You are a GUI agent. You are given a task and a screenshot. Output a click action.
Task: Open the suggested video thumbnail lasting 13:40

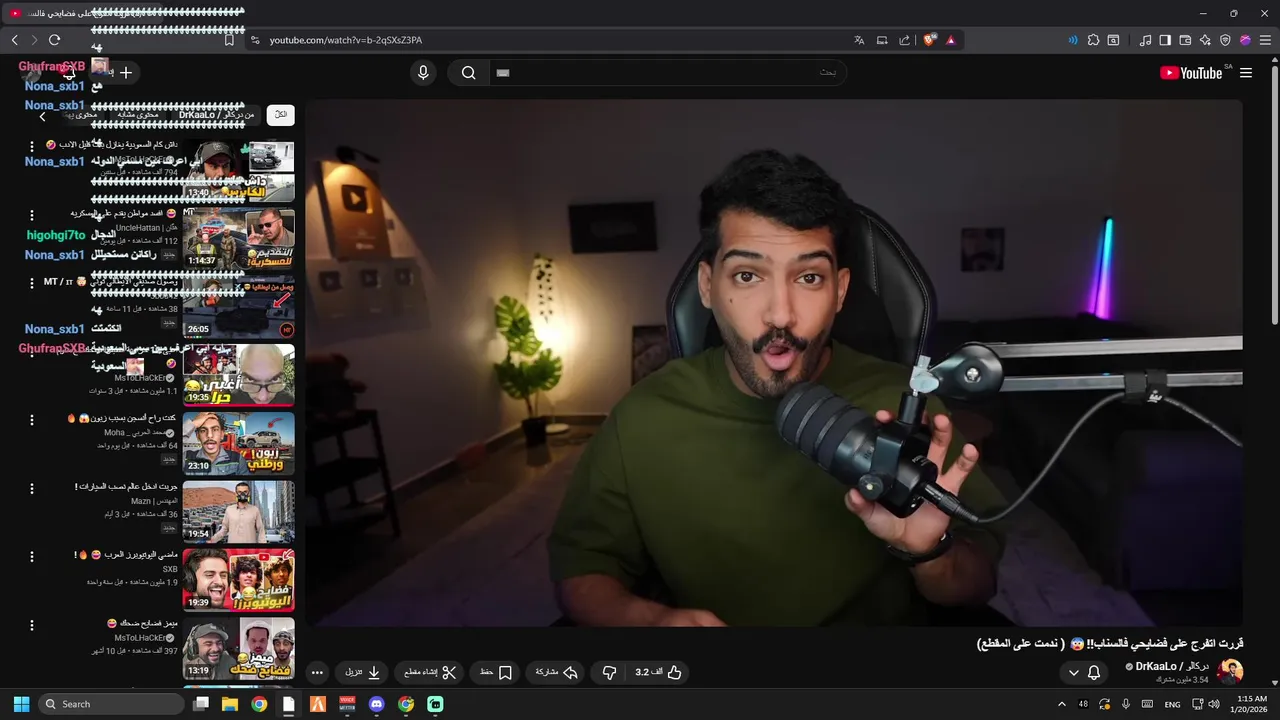pos(239,170)
